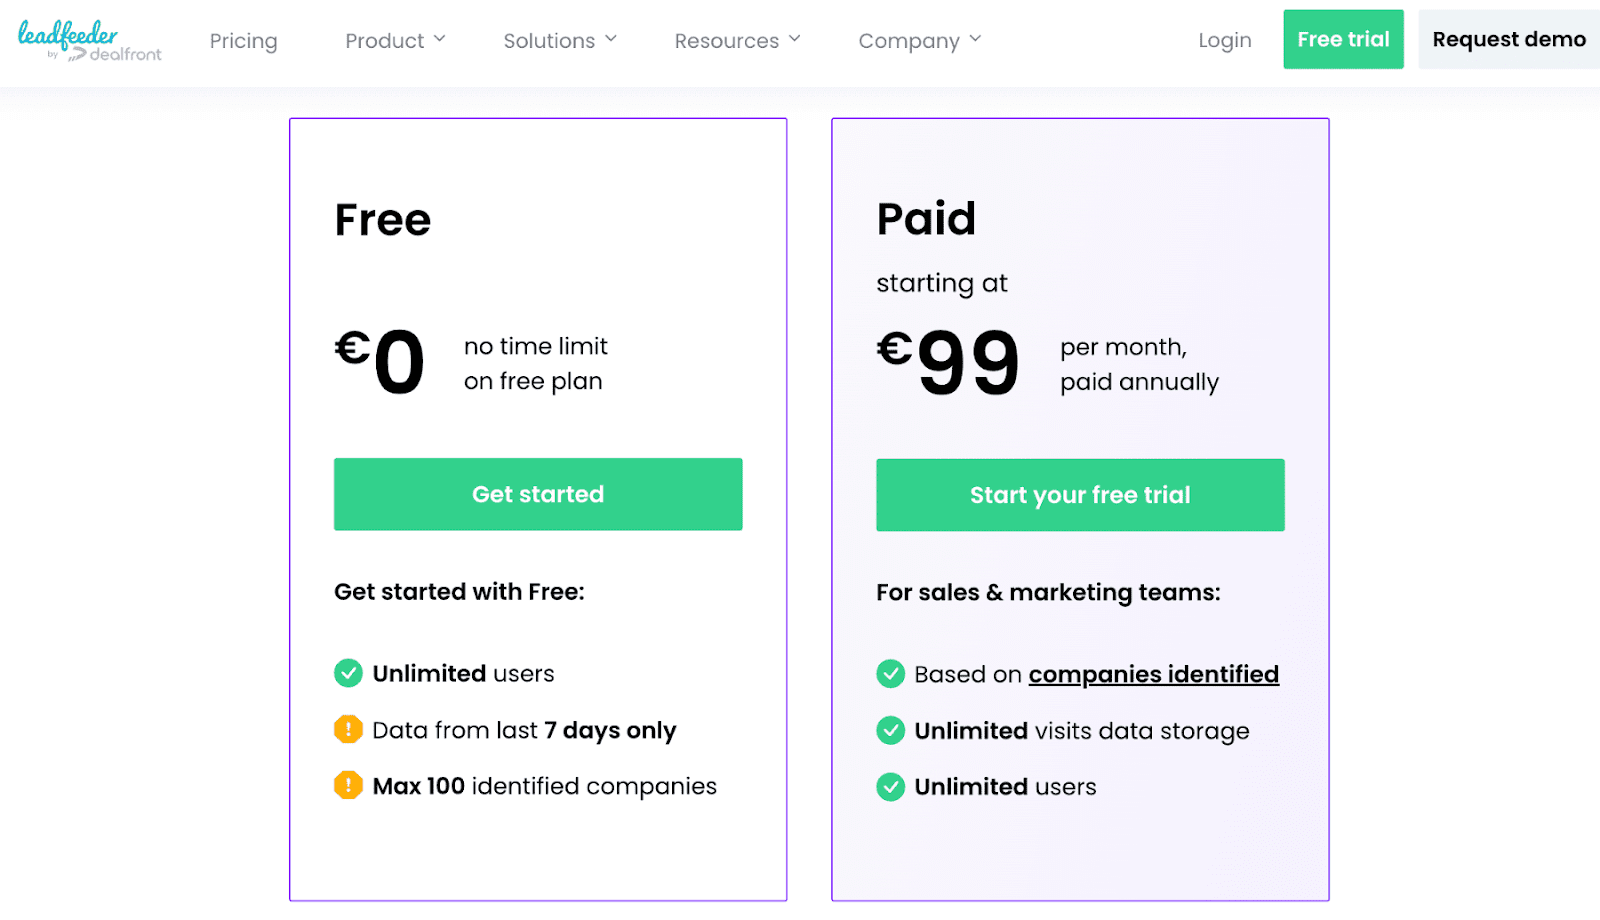Click the Free trial button in header
The width and height of the screenshot is (1600, 920).
click(1343, 40)
